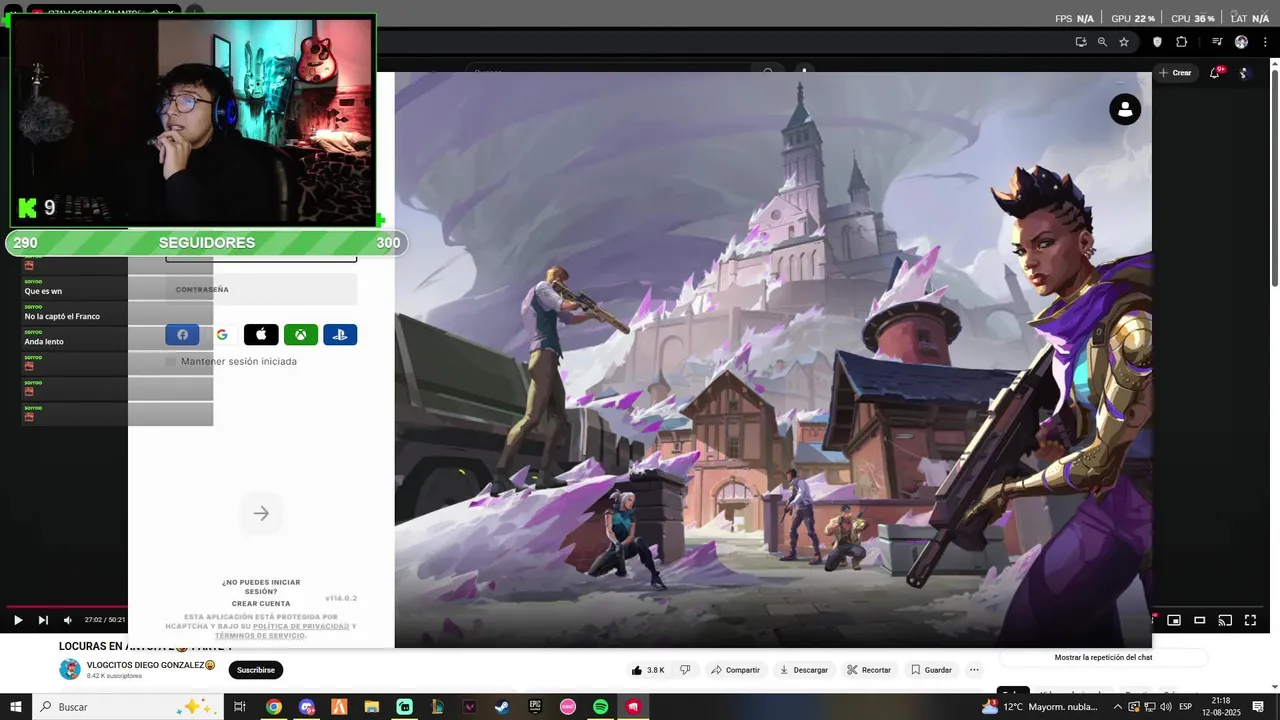This screenshot has height=720, width=1280.
Task: Click the volume icon in system tray
Action: pyautogui.click(x=1165, y=707)
